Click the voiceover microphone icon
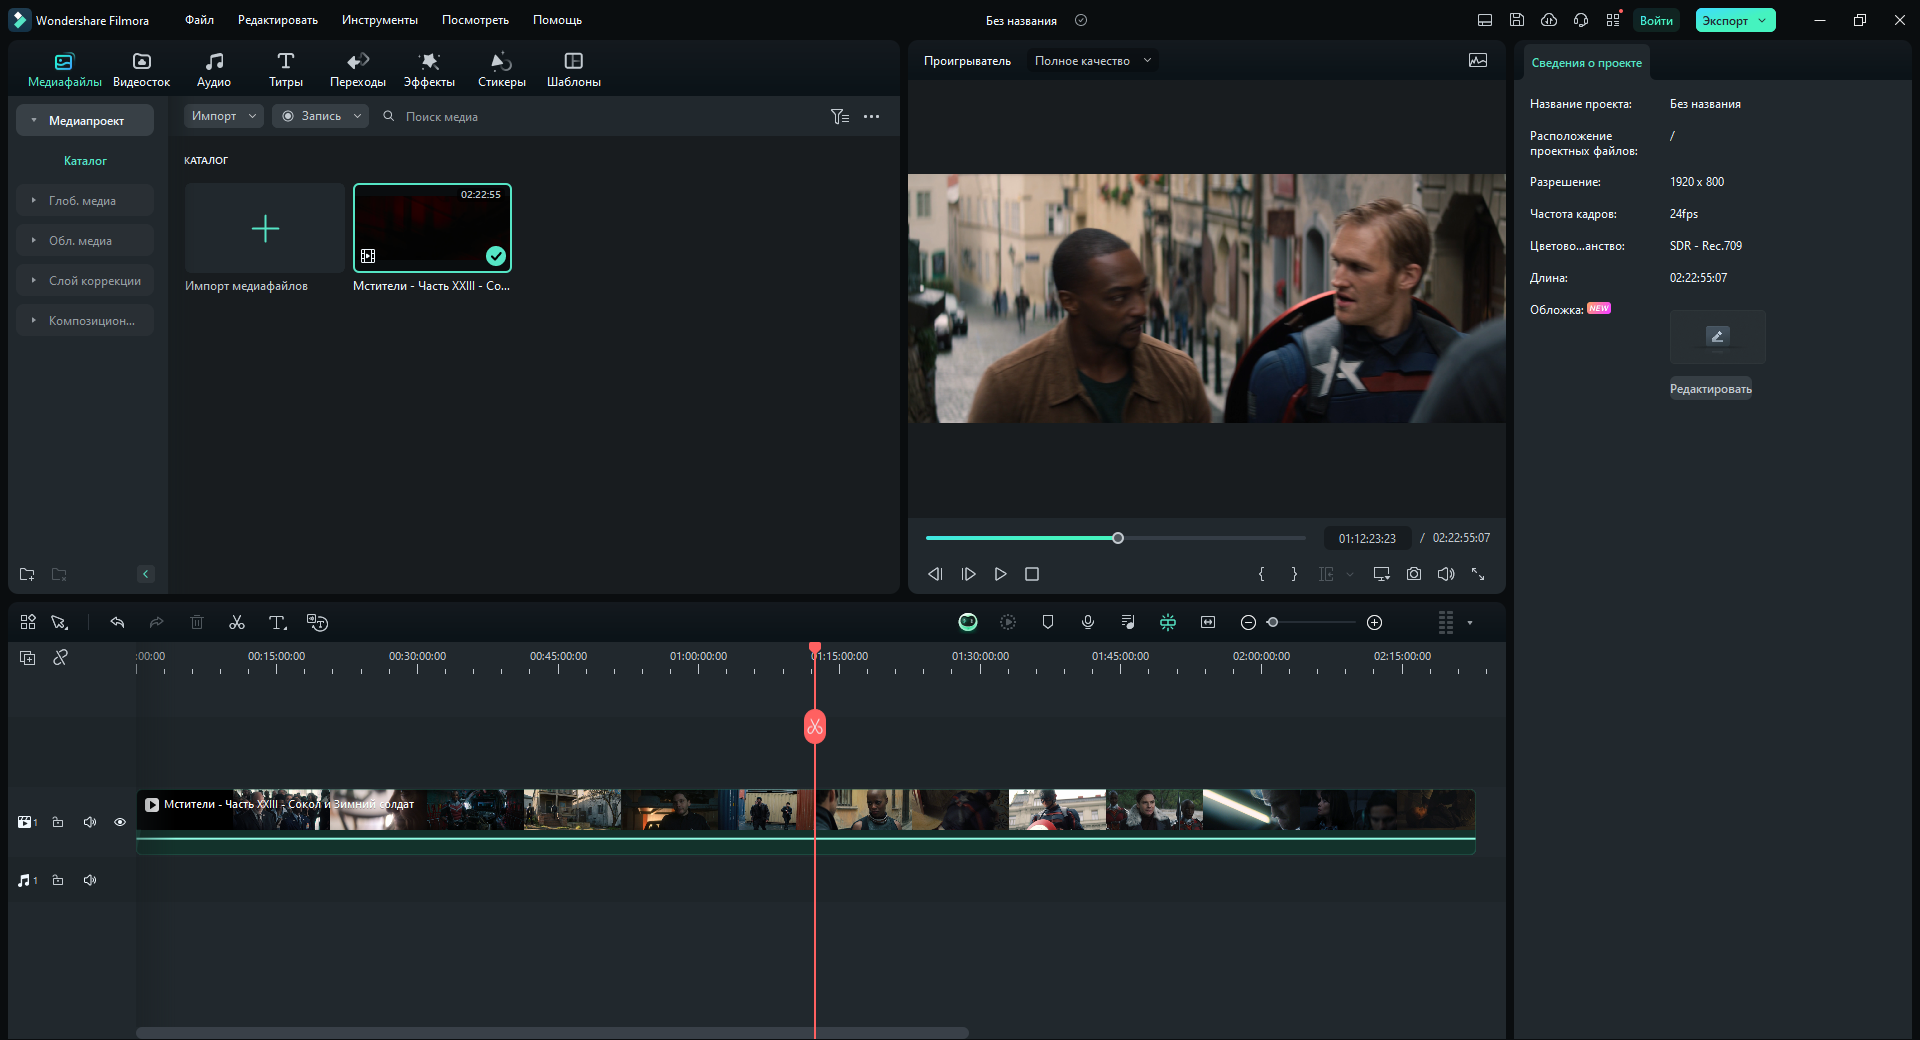This screenshot has width=1920, height=1040. (1088, 623)
